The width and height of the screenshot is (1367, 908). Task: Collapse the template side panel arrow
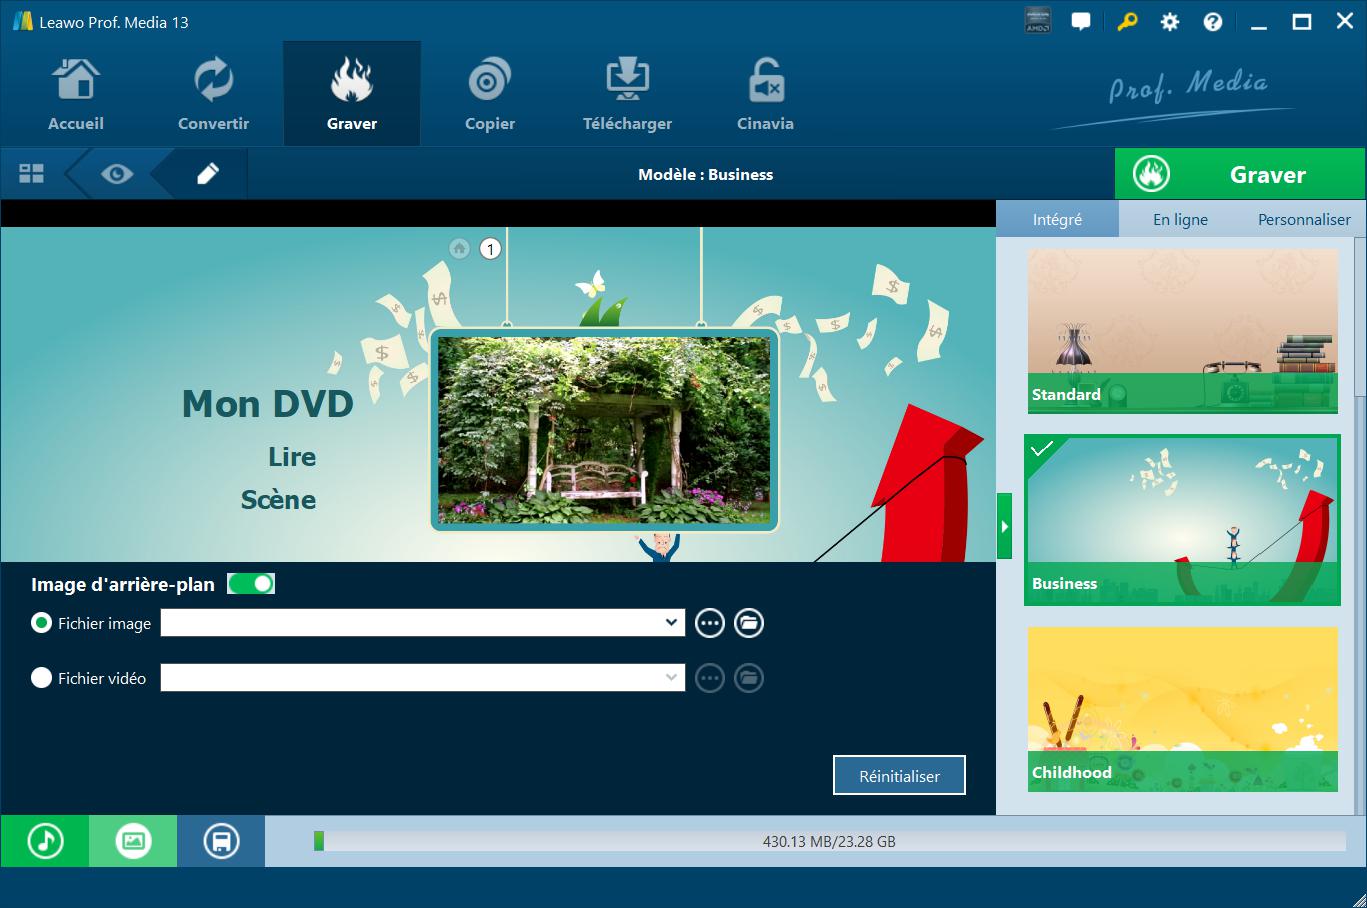(x=1004, y=526)
